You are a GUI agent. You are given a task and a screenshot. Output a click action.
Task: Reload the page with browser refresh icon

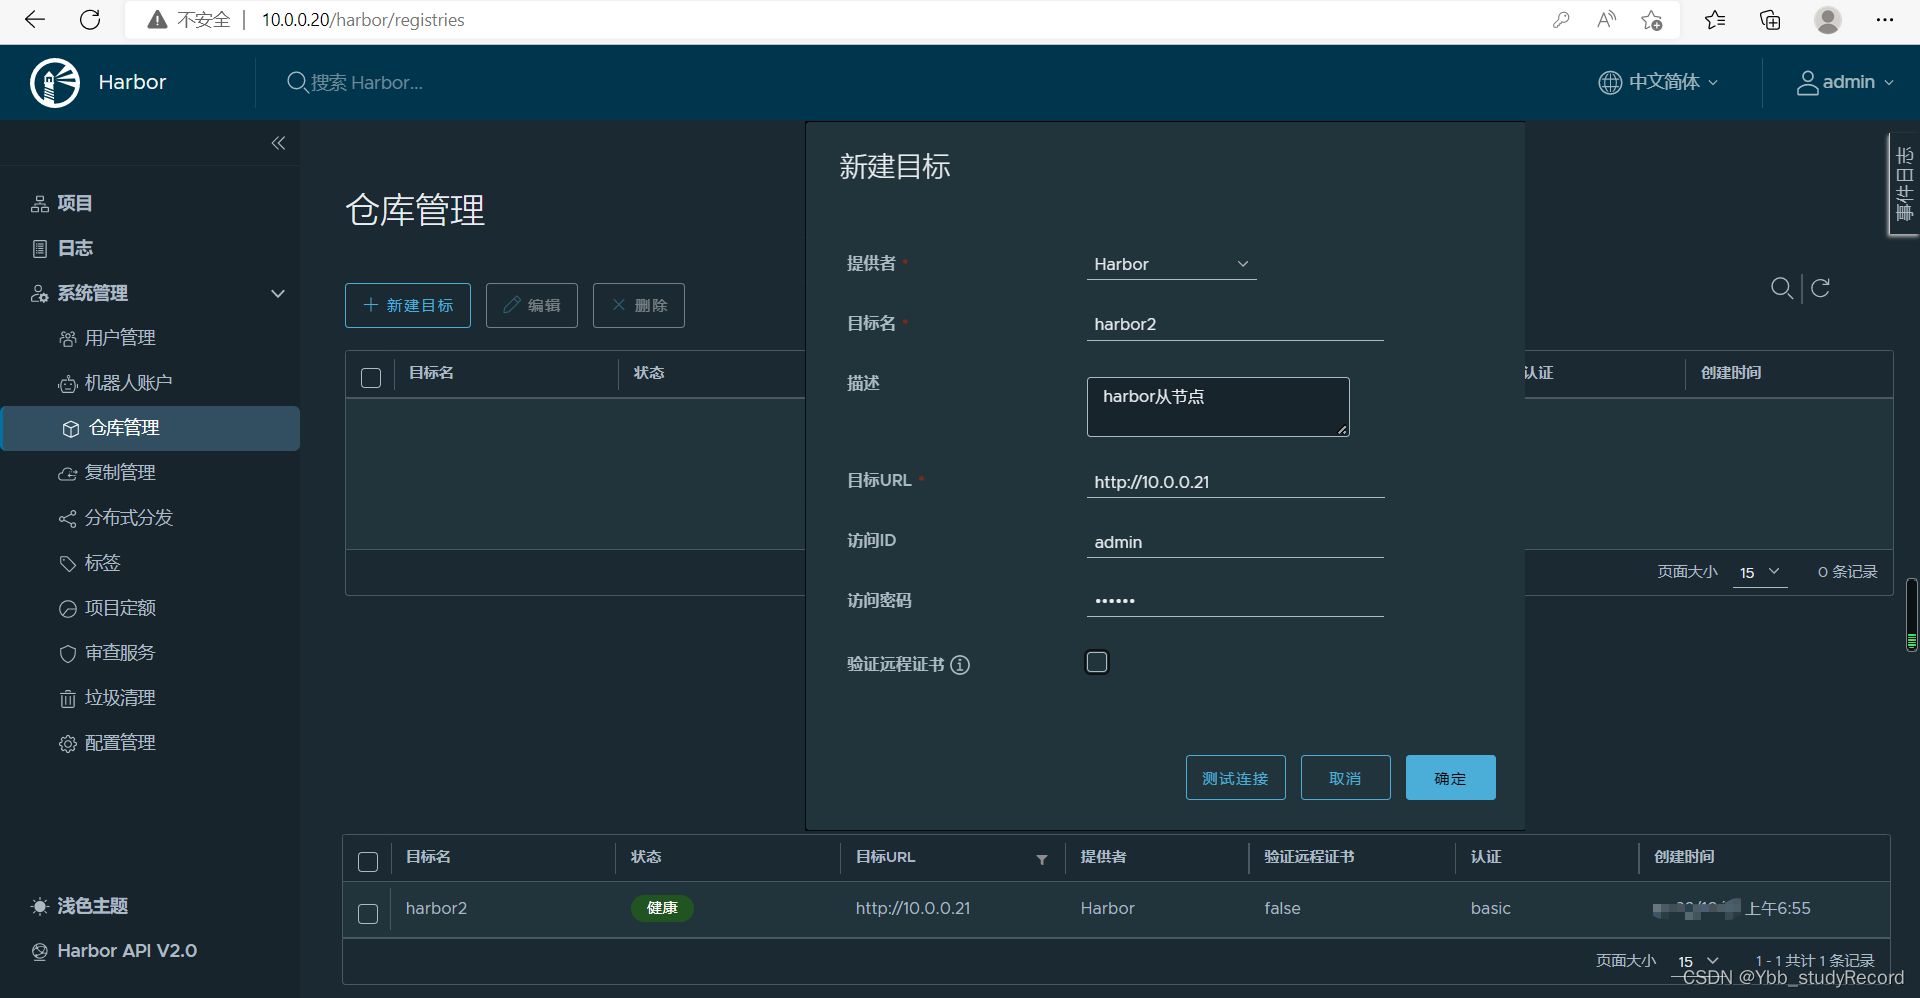pyautogui.click(x=90, y=20)
